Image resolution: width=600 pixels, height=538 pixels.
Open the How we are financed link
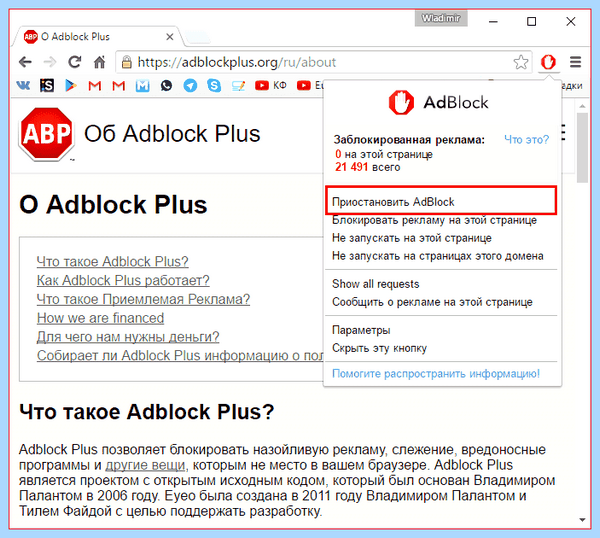click(100, 318)
